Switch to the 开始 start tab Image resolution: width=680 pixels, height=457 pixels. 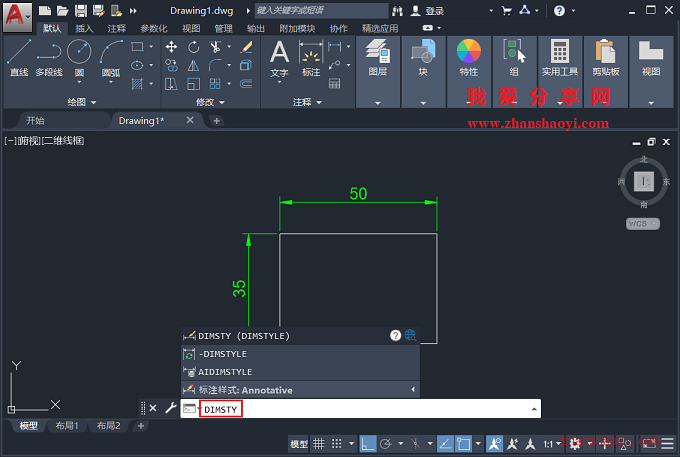(35, 121)
